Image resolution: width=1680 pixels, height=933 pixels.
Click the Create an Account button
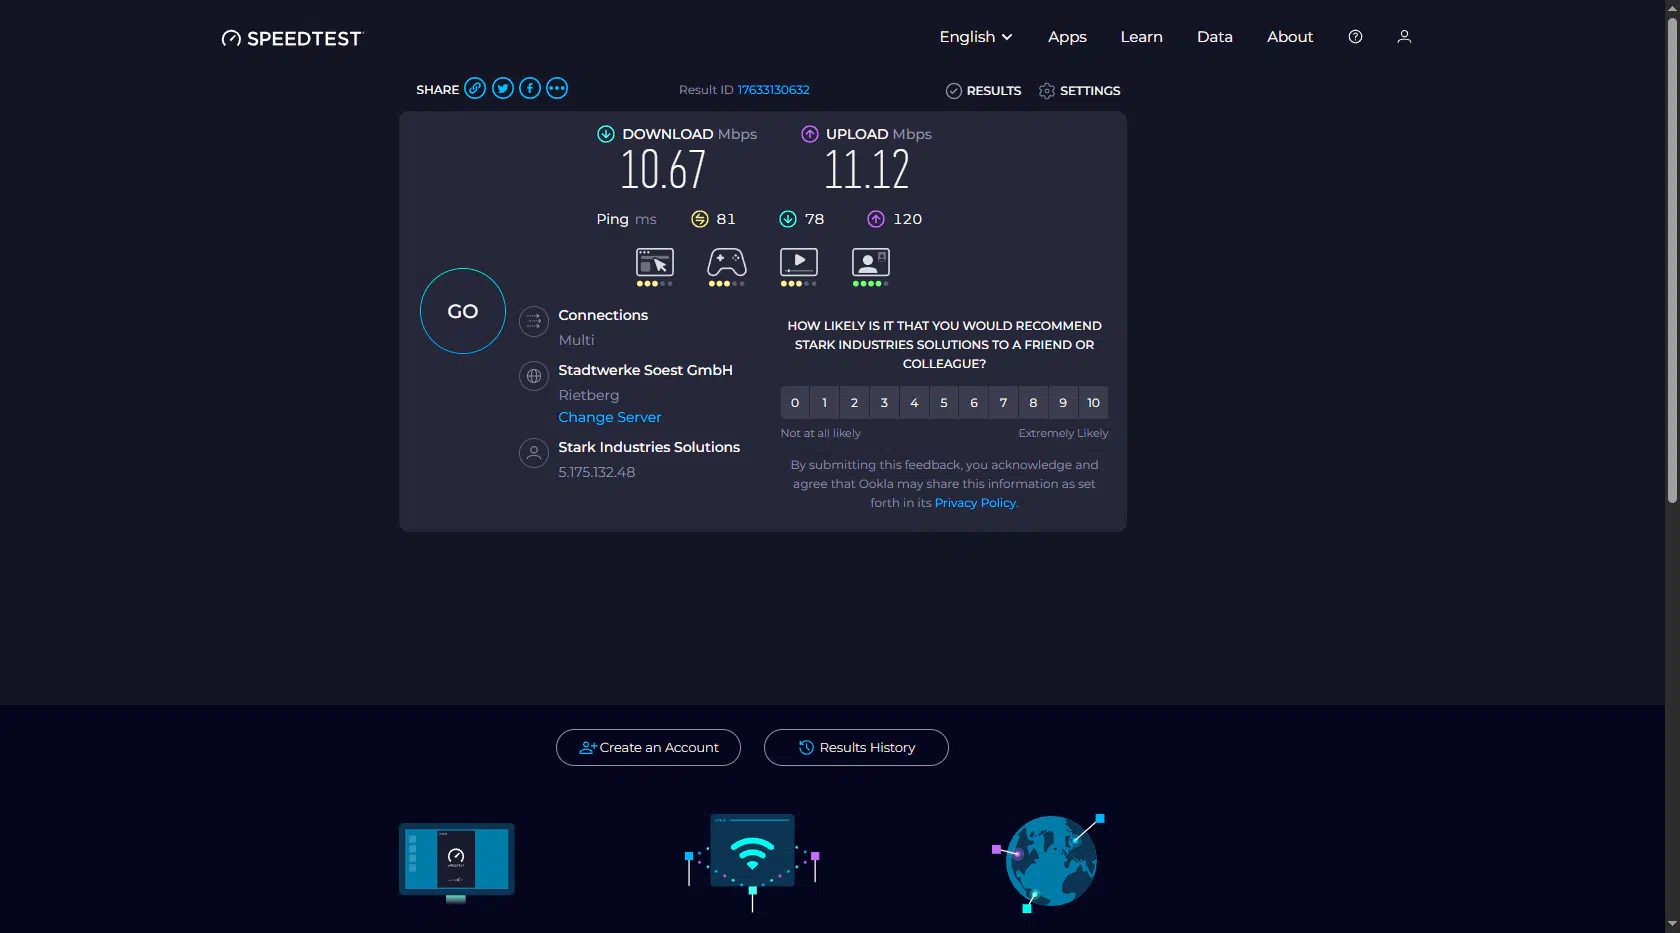click(x=648, y=748)
